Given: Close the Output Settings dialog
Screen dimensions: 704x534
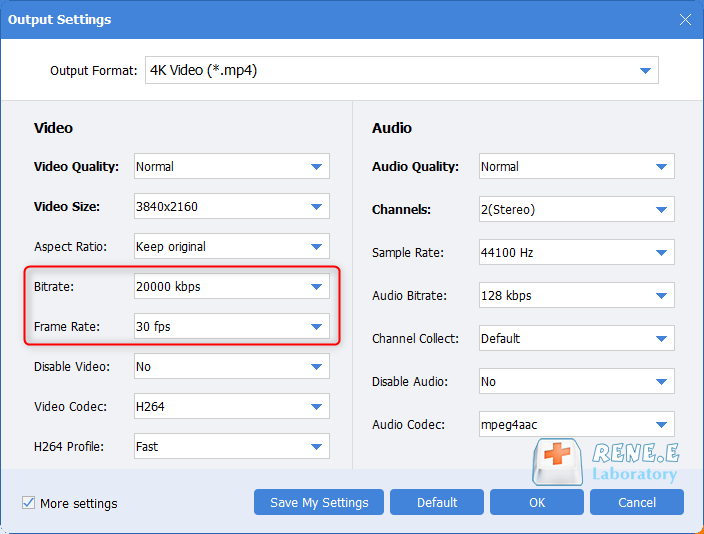Looking at the screenshot, I should click(685, 19).
